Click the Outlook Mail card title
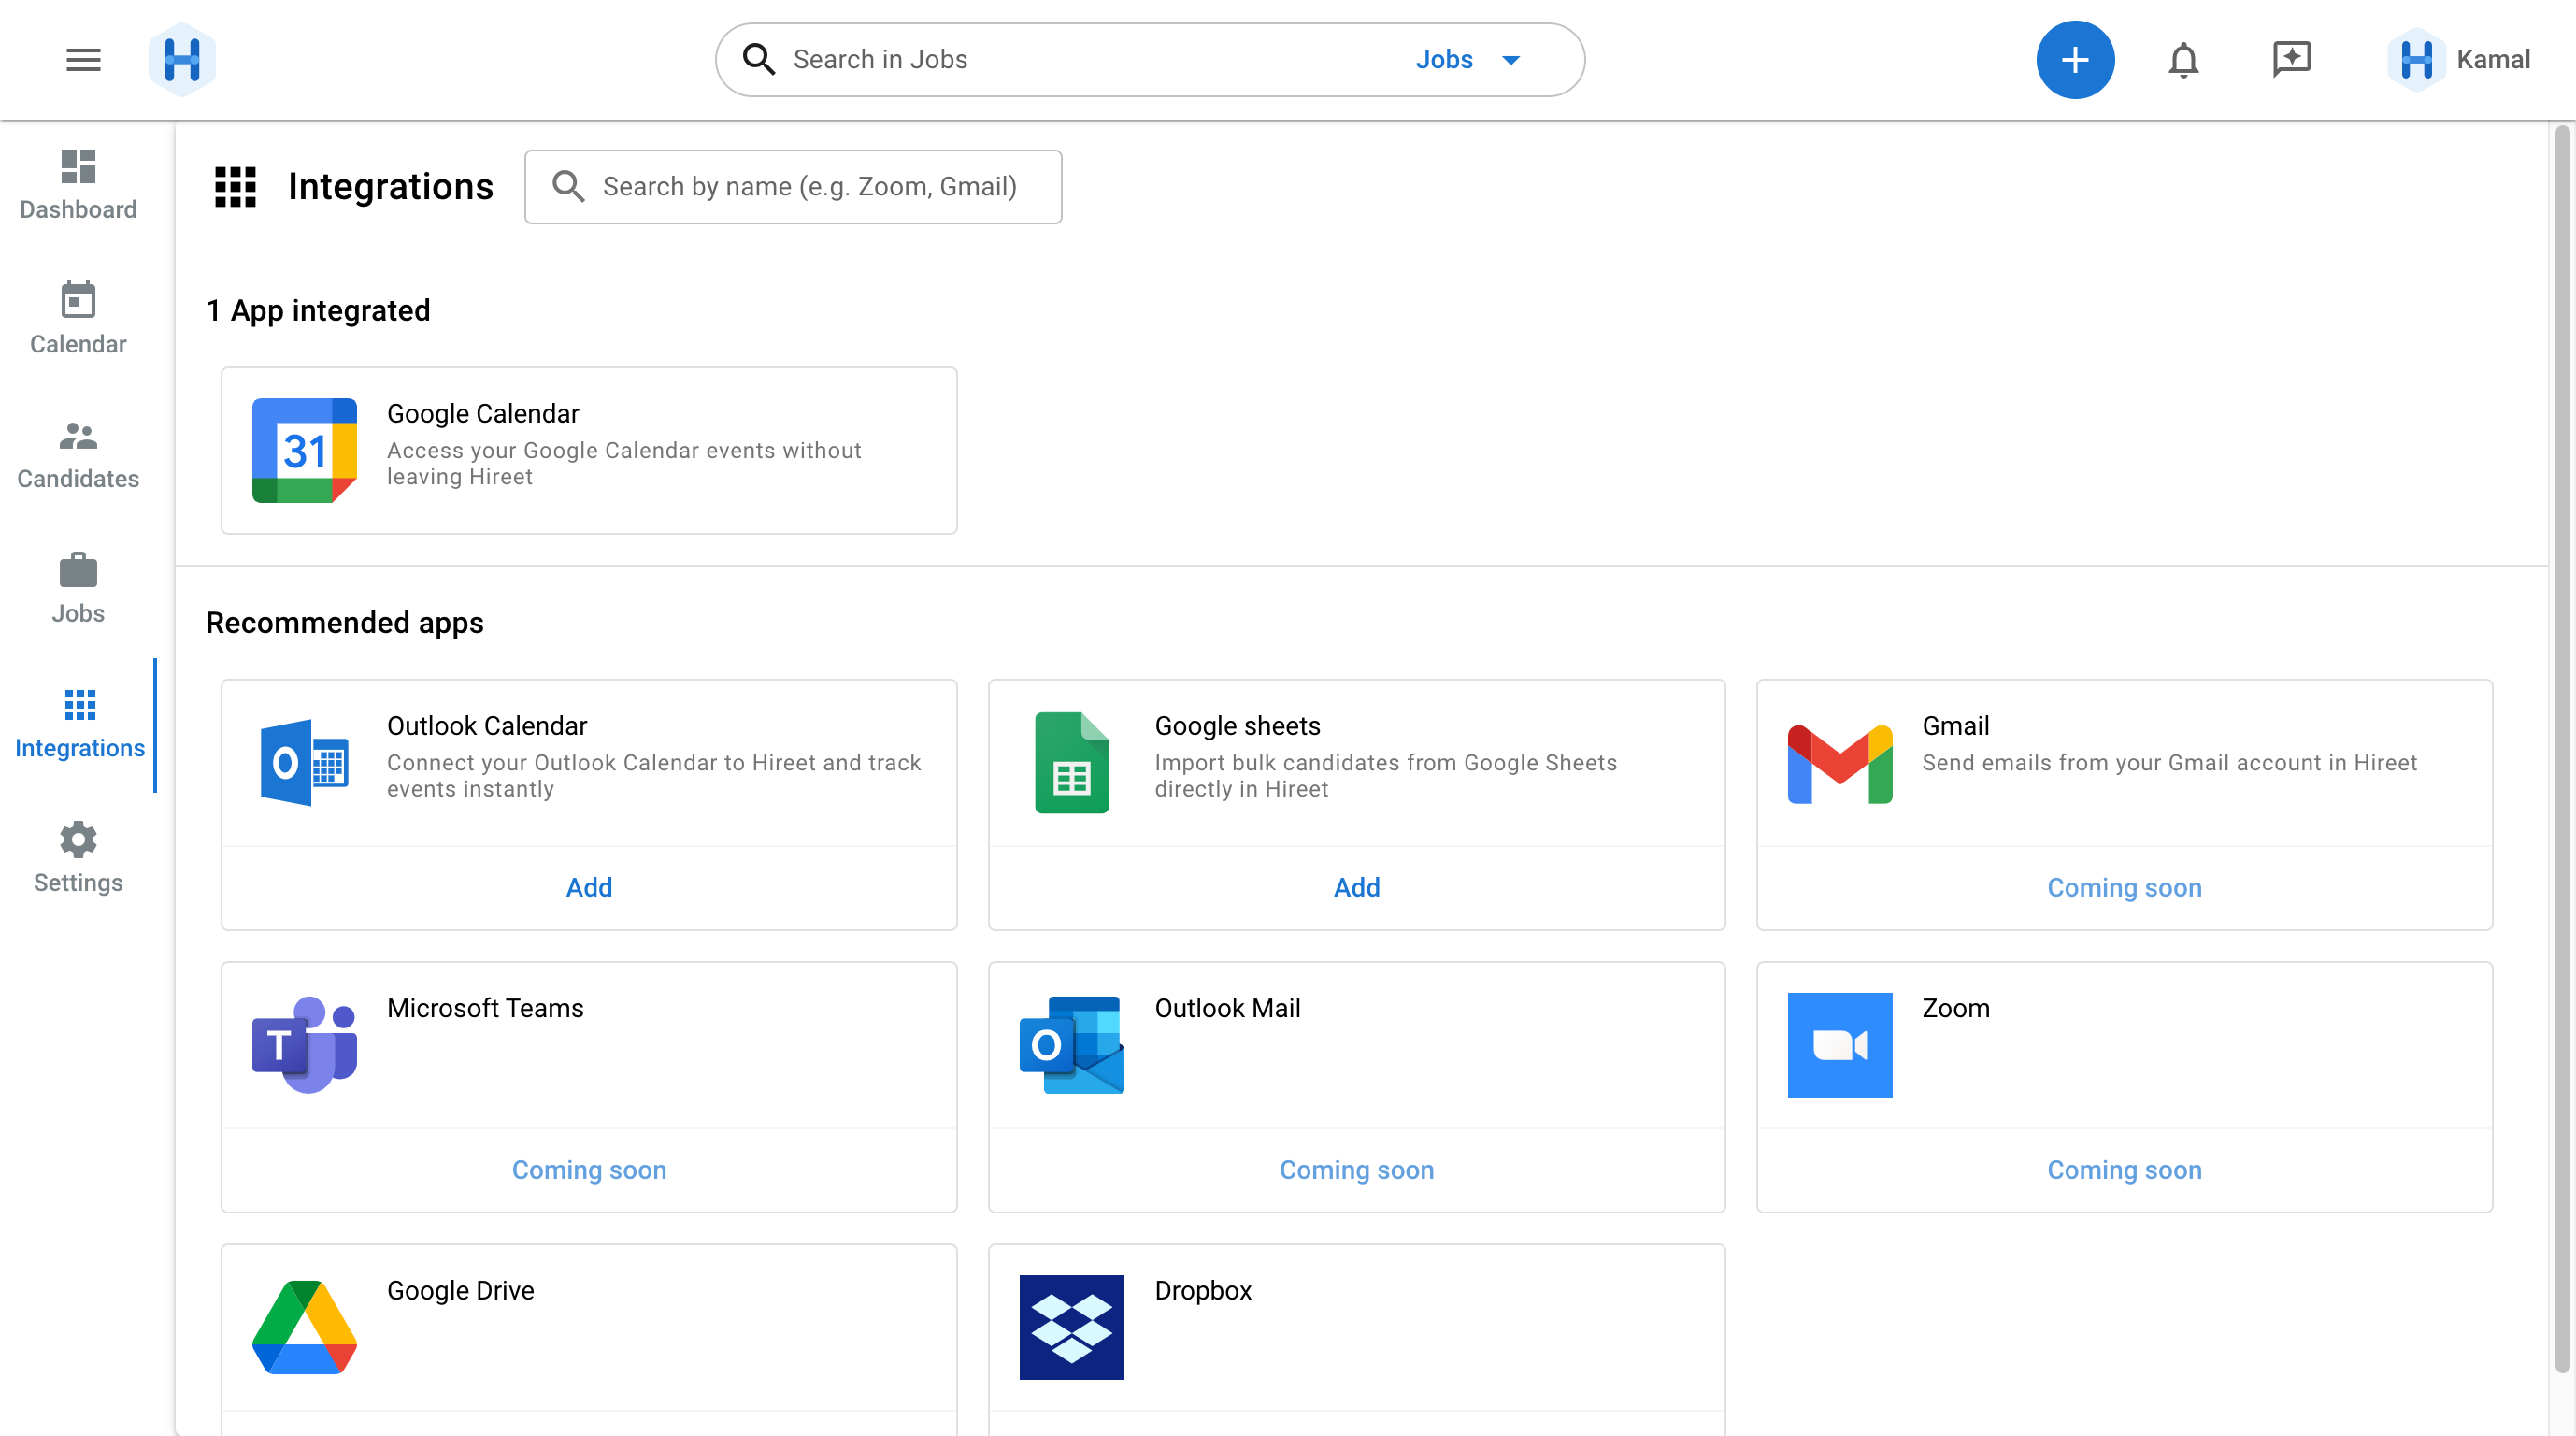Screen dimensions: 2576x1436 point(1227,1009)
